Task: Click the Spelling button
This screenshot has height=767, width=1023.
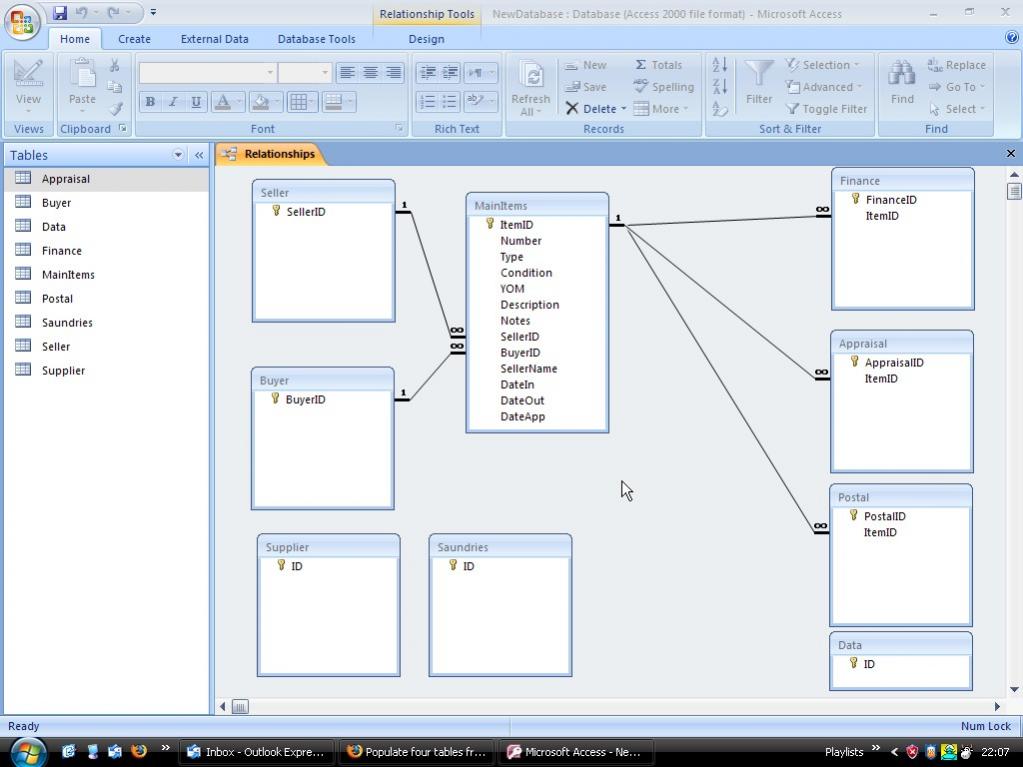Action: (664, 87)
